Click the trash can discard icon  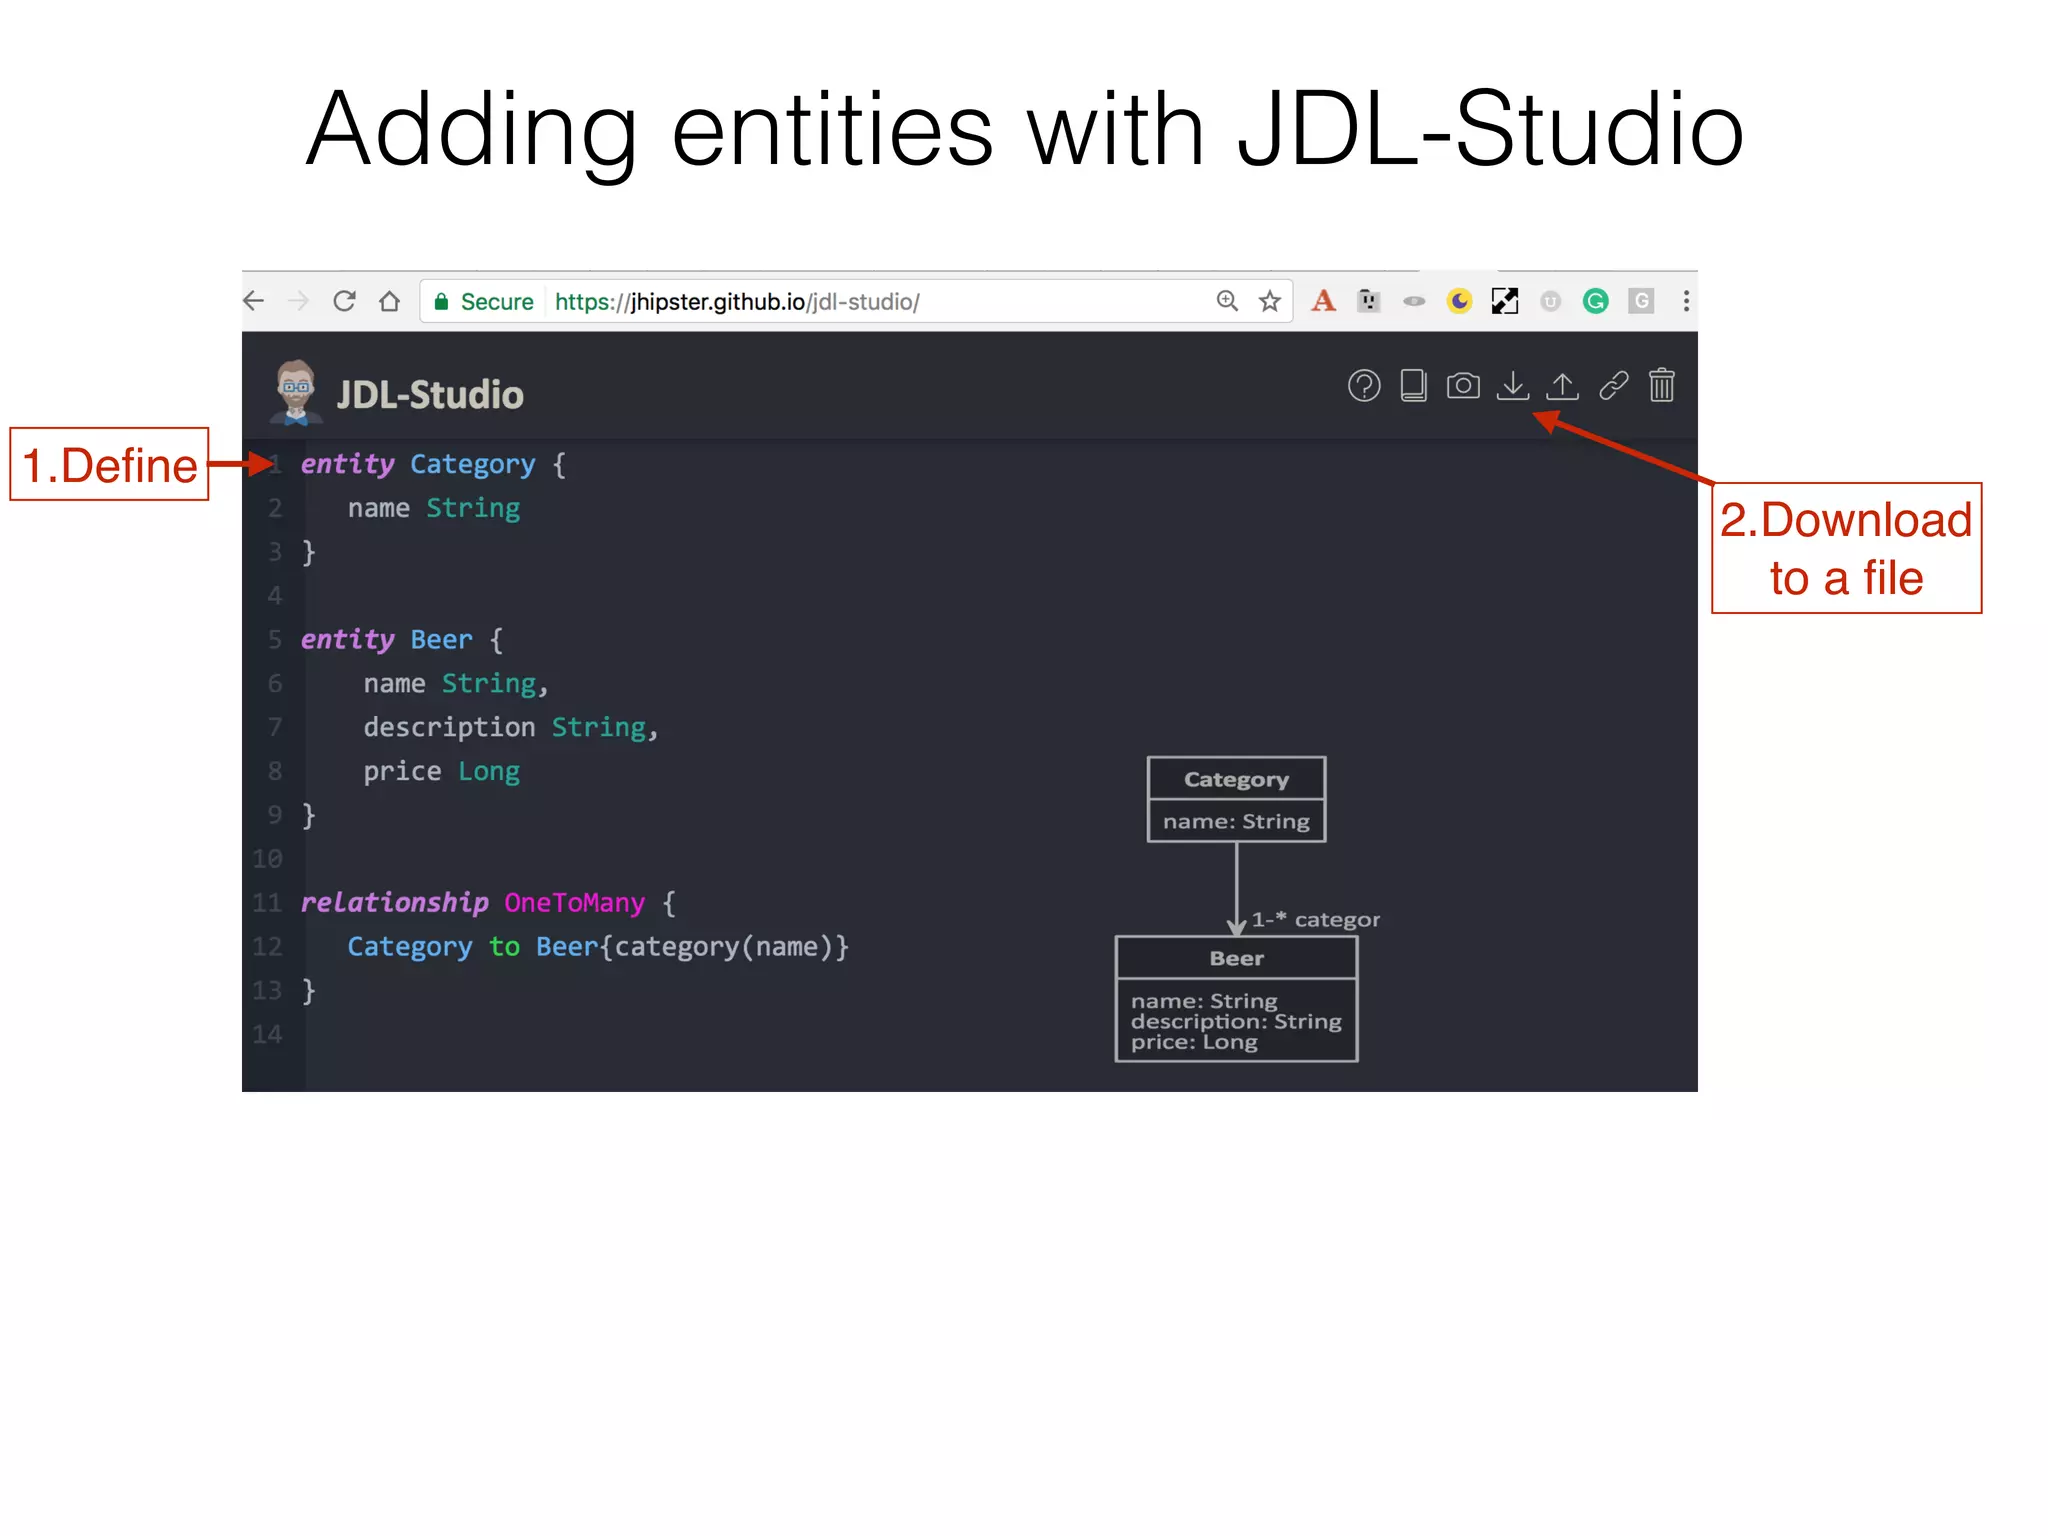point(1662,386)
